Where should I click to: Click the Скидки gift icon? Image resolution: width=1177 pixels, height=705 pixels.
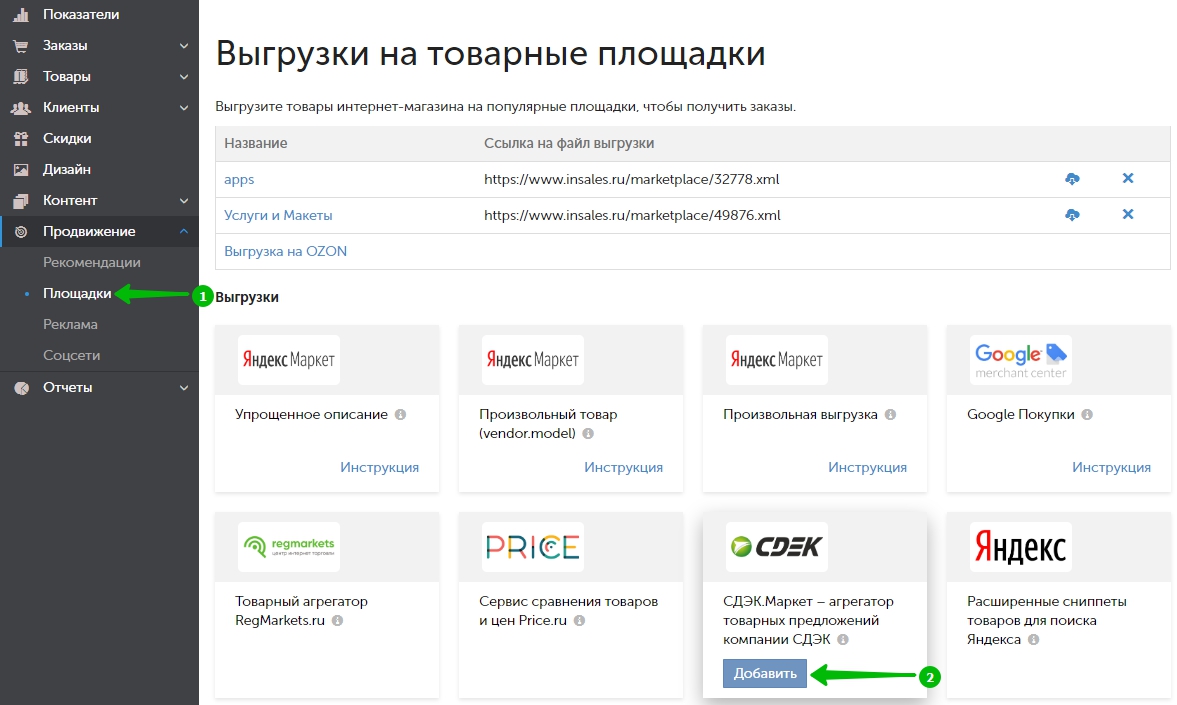(21, 139)
